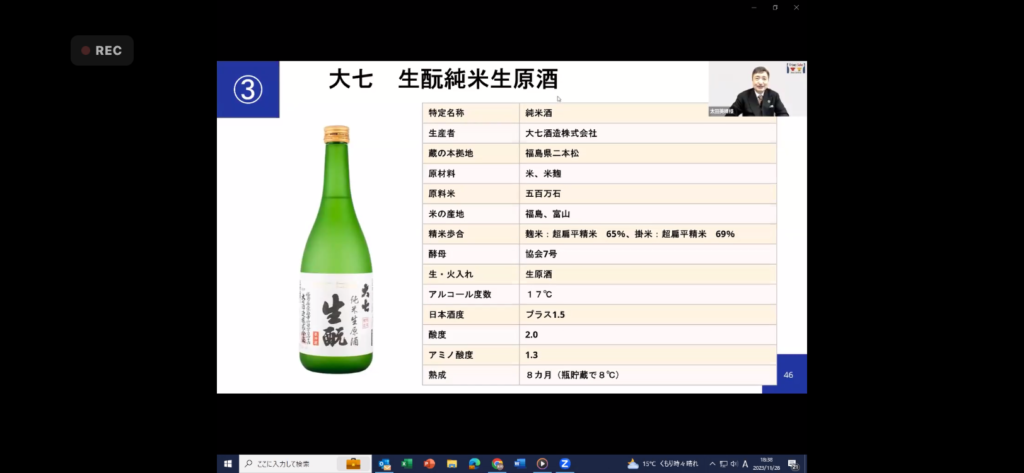Click the 蔵の本拠地 label cell
Screen dimensions: 1024x473
(x=471, y=153)
